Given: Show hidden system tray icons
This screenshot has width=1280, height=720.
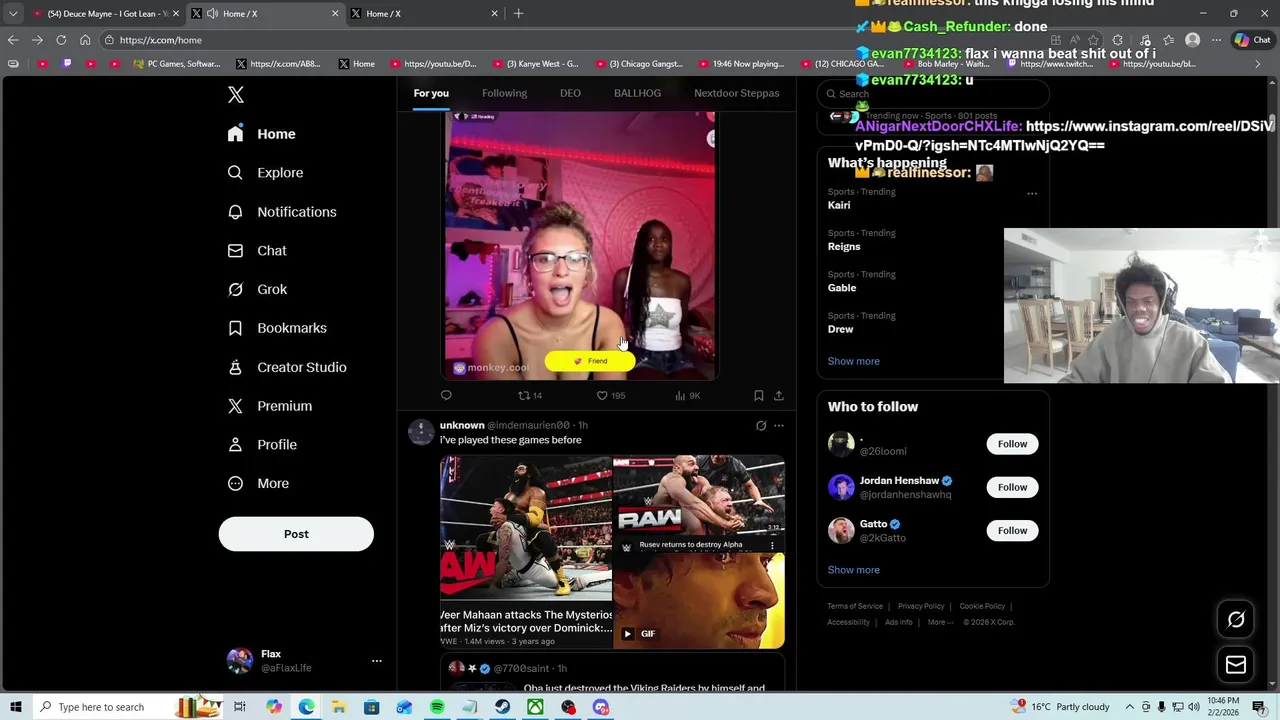Looking at the screenshot, I should pyautogui.click(x=1129, y=707).
